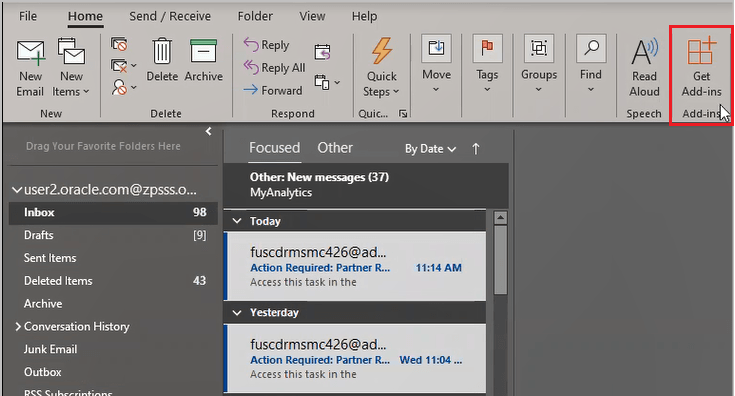This screenshot has width=735, height=396.
Task: Open the By Date sort dropdown
Action: click(x=430, y=149)
